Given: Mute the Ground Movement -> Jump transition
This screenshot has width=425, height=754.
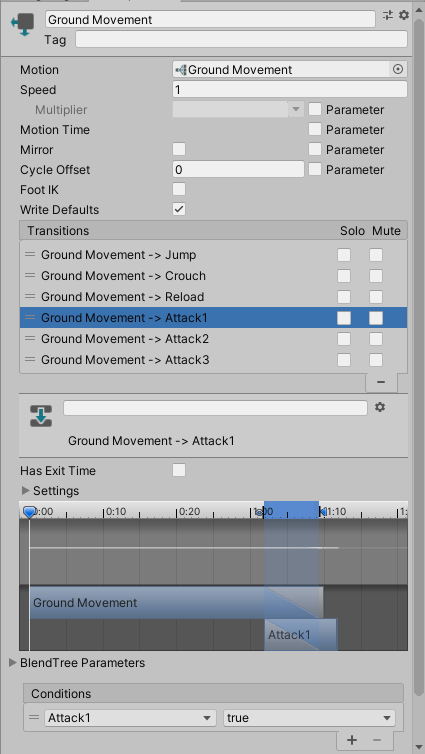Looking at the screenshot, I should (376, 255).
